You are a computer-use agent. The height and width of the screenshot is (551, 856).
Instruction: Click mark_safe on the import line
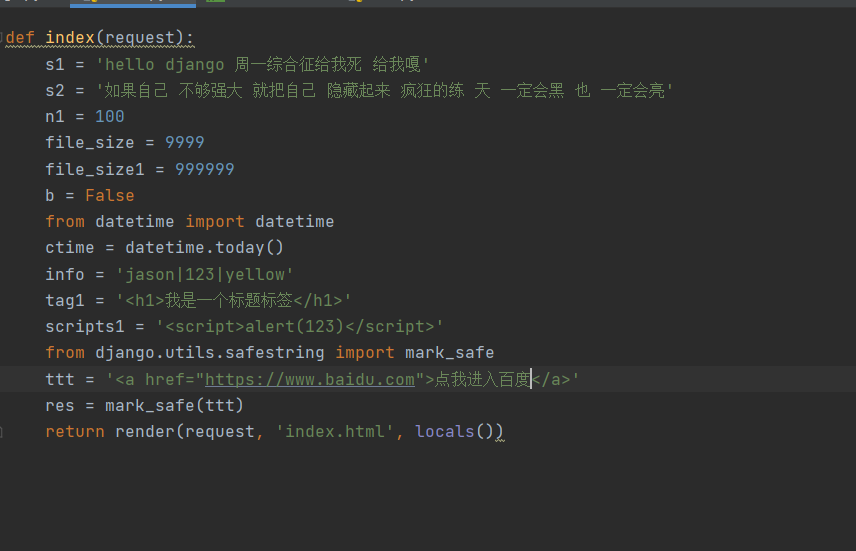pos(449,353)
